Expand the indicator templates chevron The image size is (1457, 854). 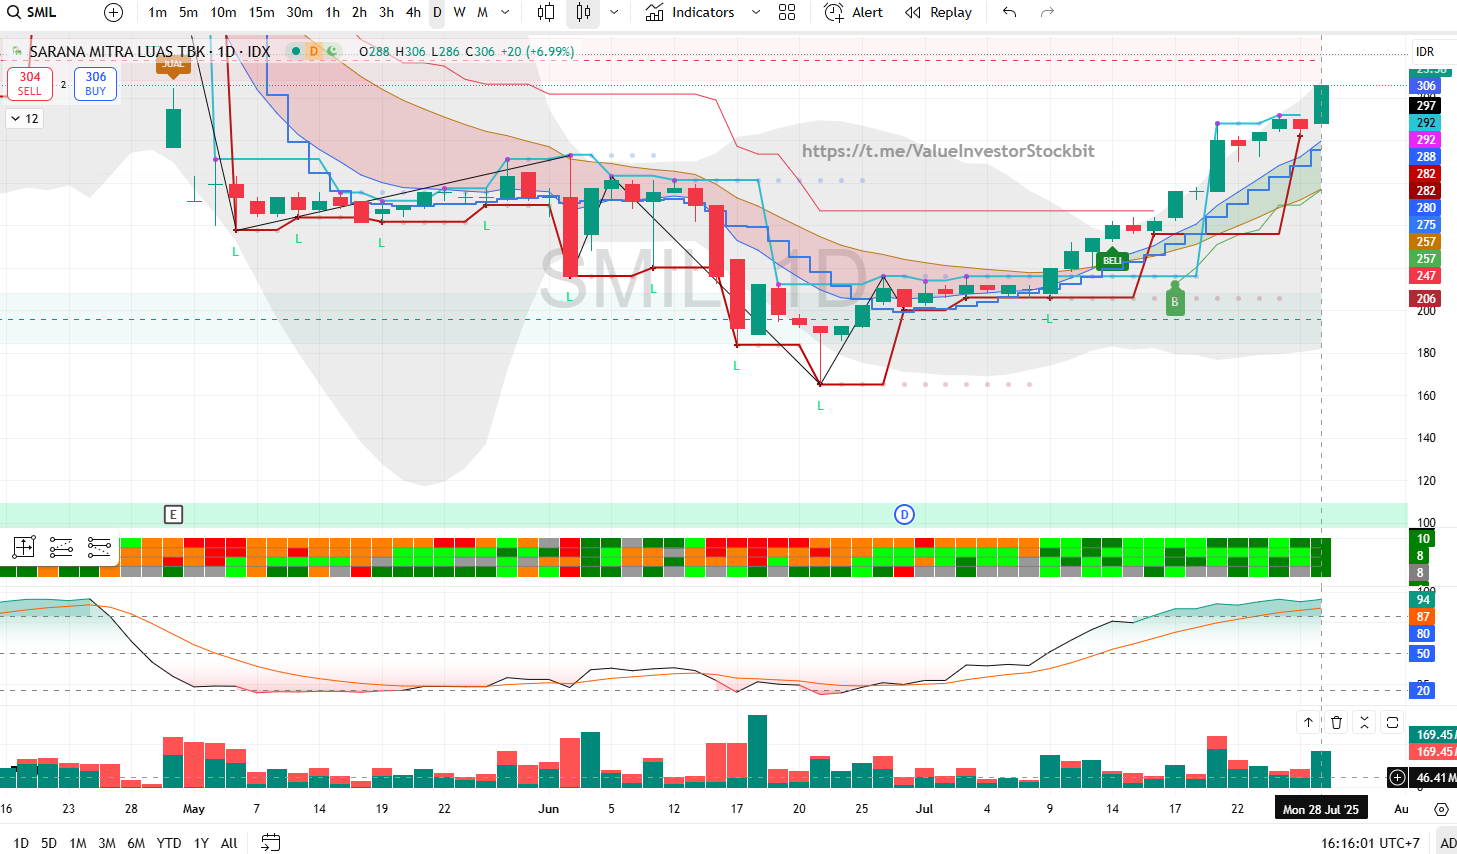coord(756,12)
